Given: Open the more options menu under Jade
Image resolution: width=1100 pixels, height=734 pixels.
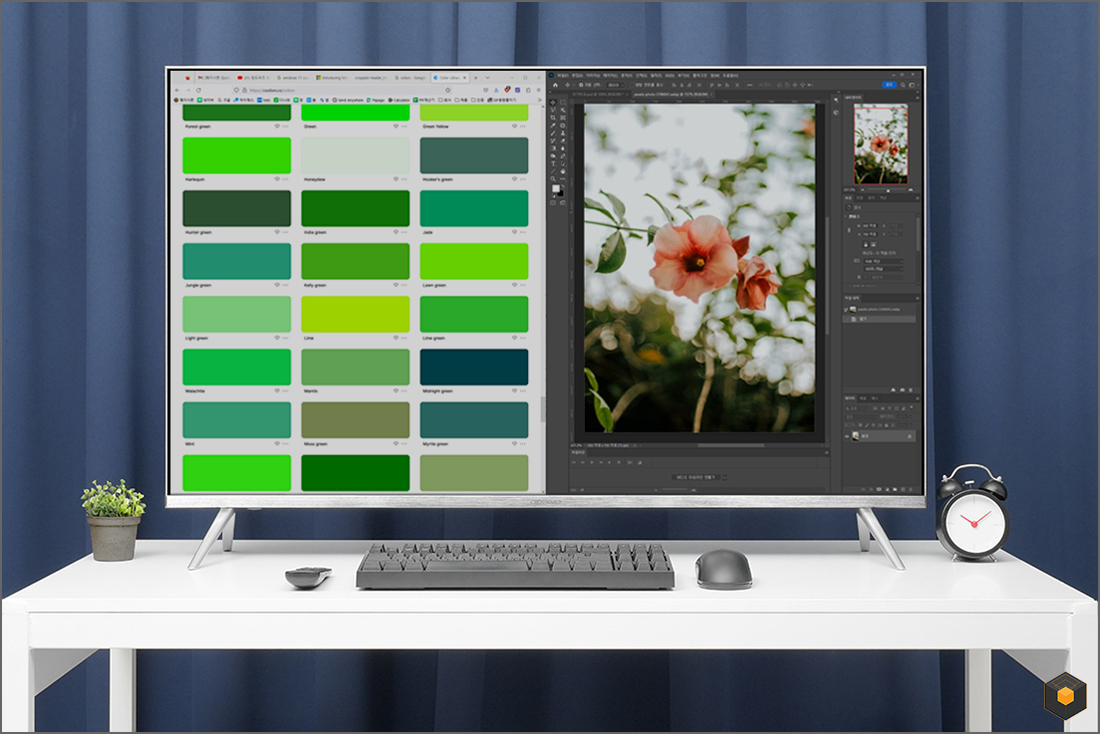Looking at the screenshot, I should coord(522,232).
